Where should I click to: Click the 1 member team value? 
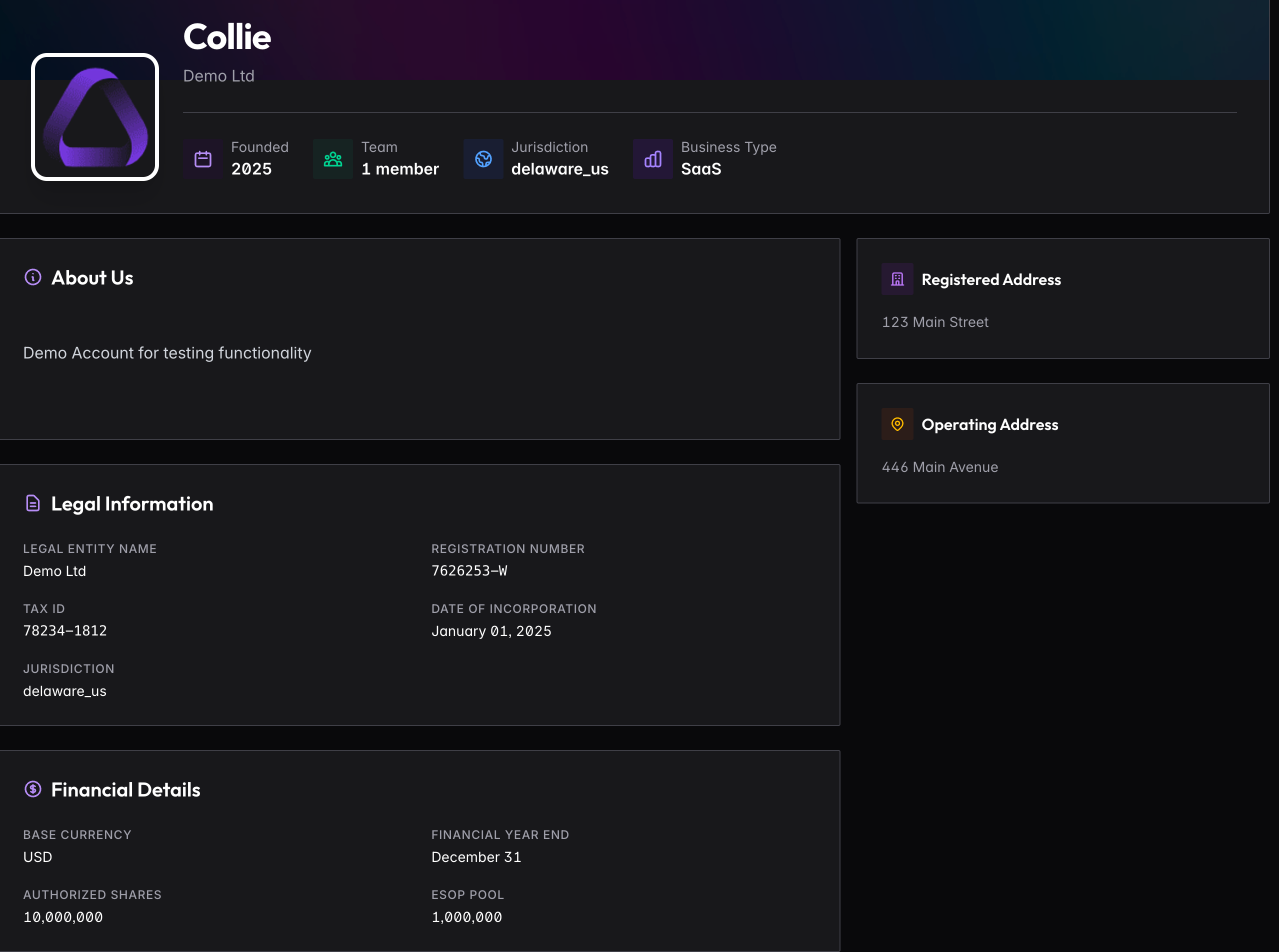(399, 169)
